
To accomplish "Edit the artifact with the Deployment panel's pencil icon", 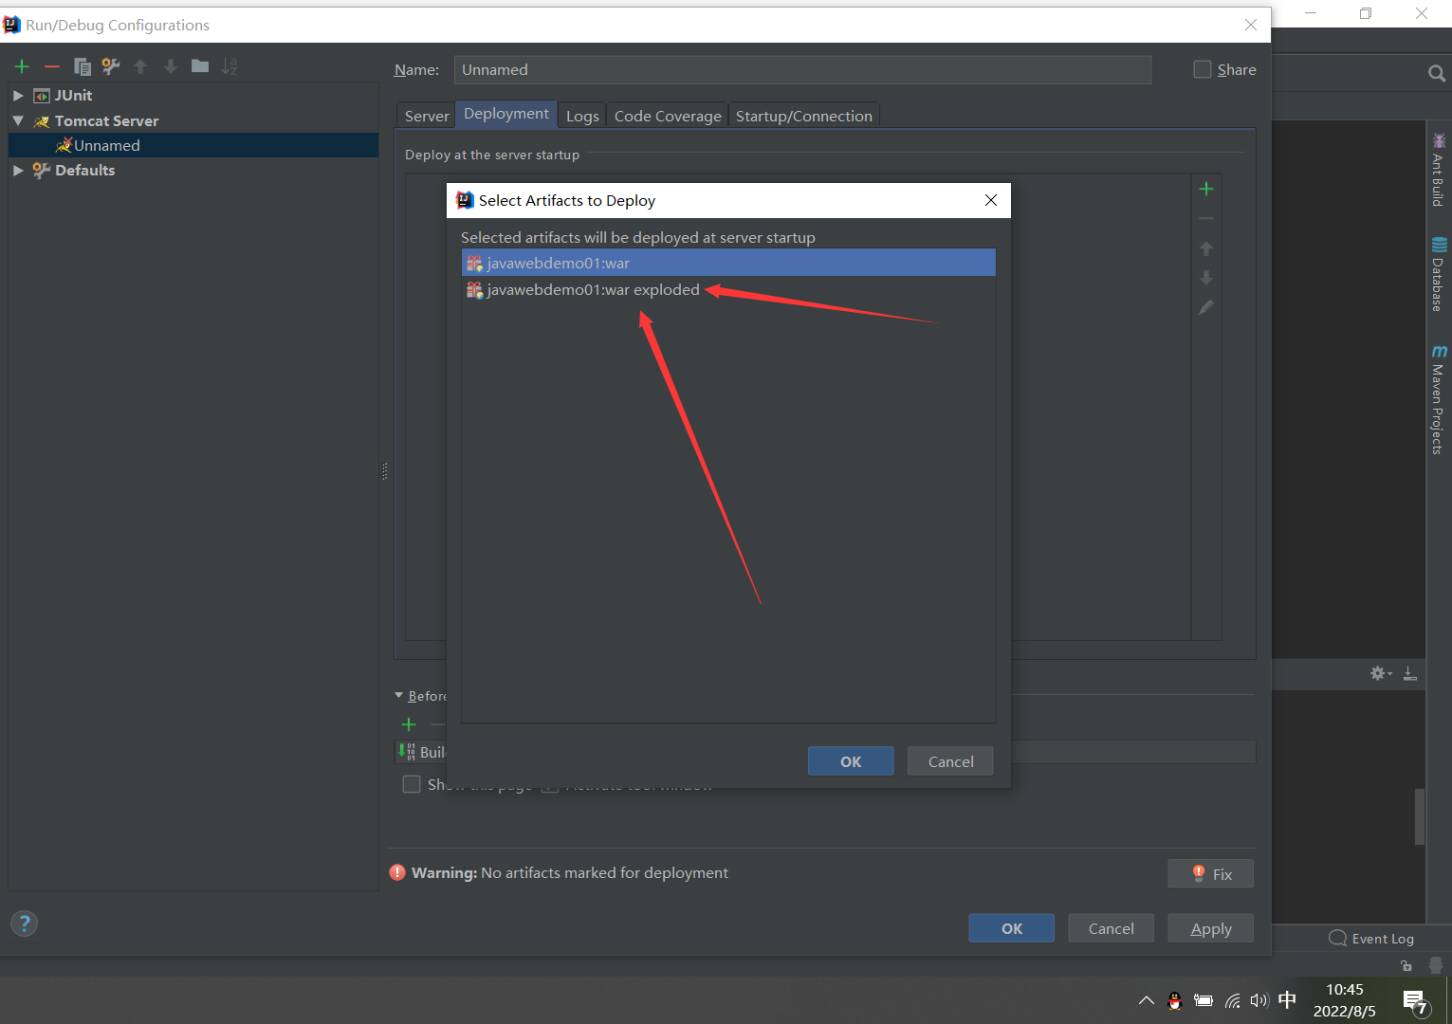I will 1206,307.
